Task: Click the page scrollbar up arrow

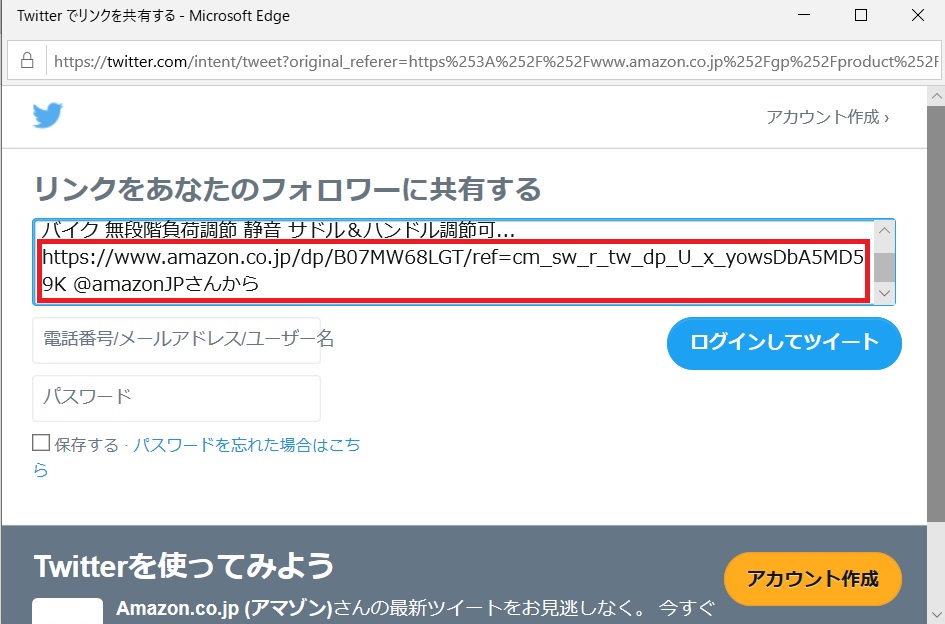Action: 936,96
